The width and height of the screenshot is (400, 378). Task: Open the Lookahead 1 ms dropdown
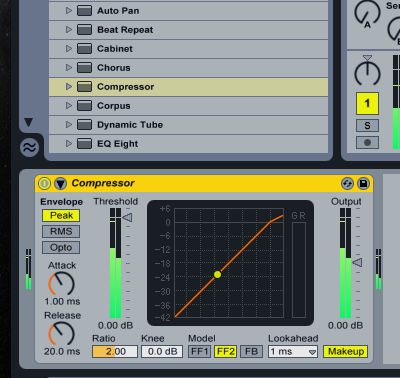click(x=293, y=352)
